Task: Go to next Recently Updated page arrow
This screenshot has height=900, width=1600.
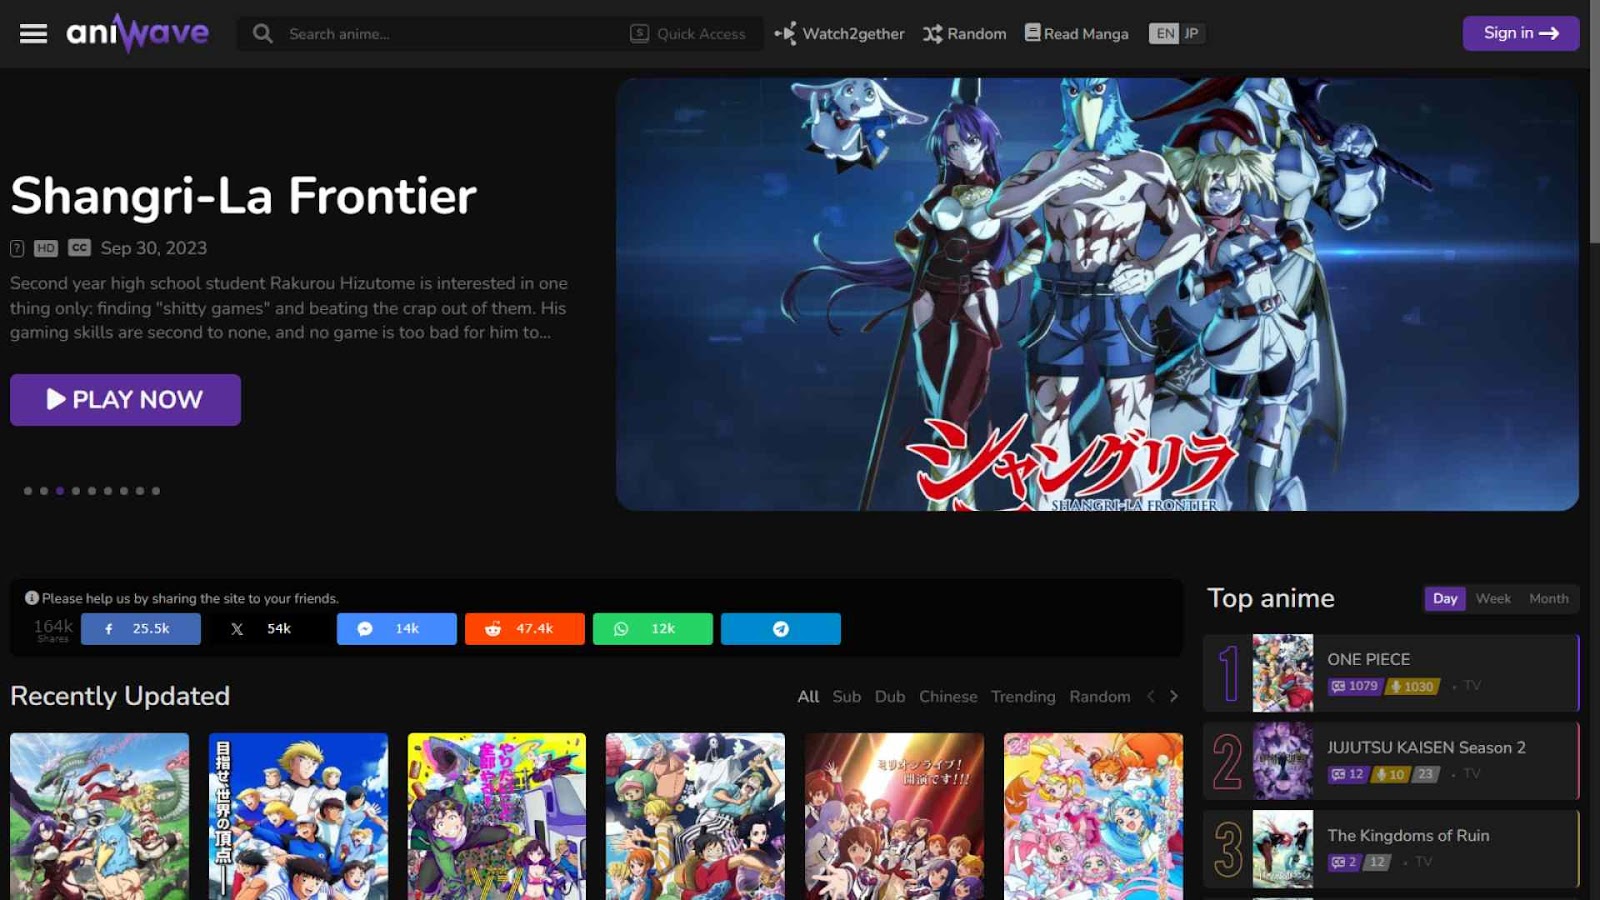Action: [x=1174, y=697]
